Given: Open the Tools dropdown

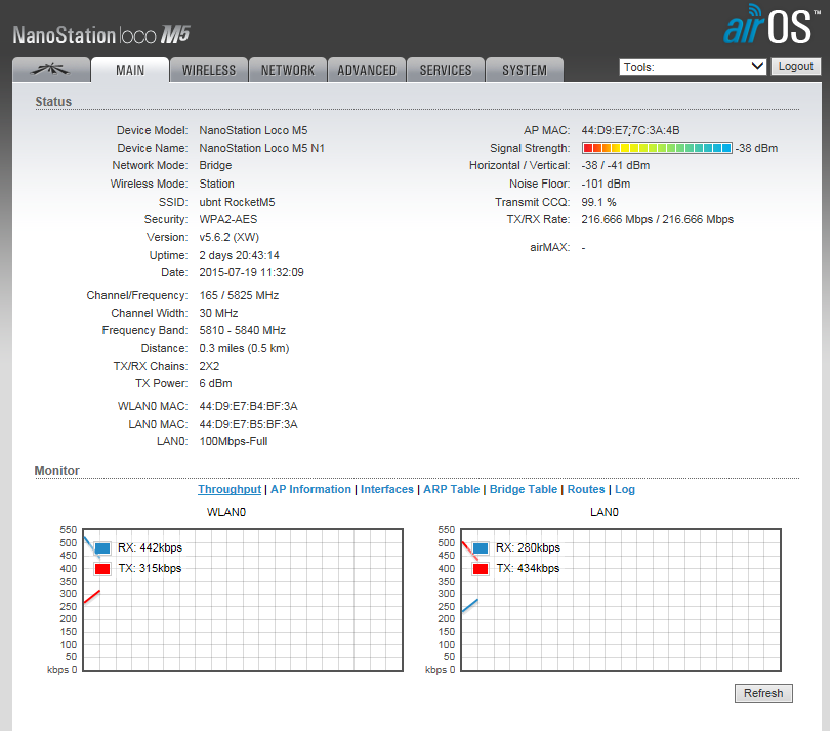Looking at the screenshot, I should tap(692, 67).
